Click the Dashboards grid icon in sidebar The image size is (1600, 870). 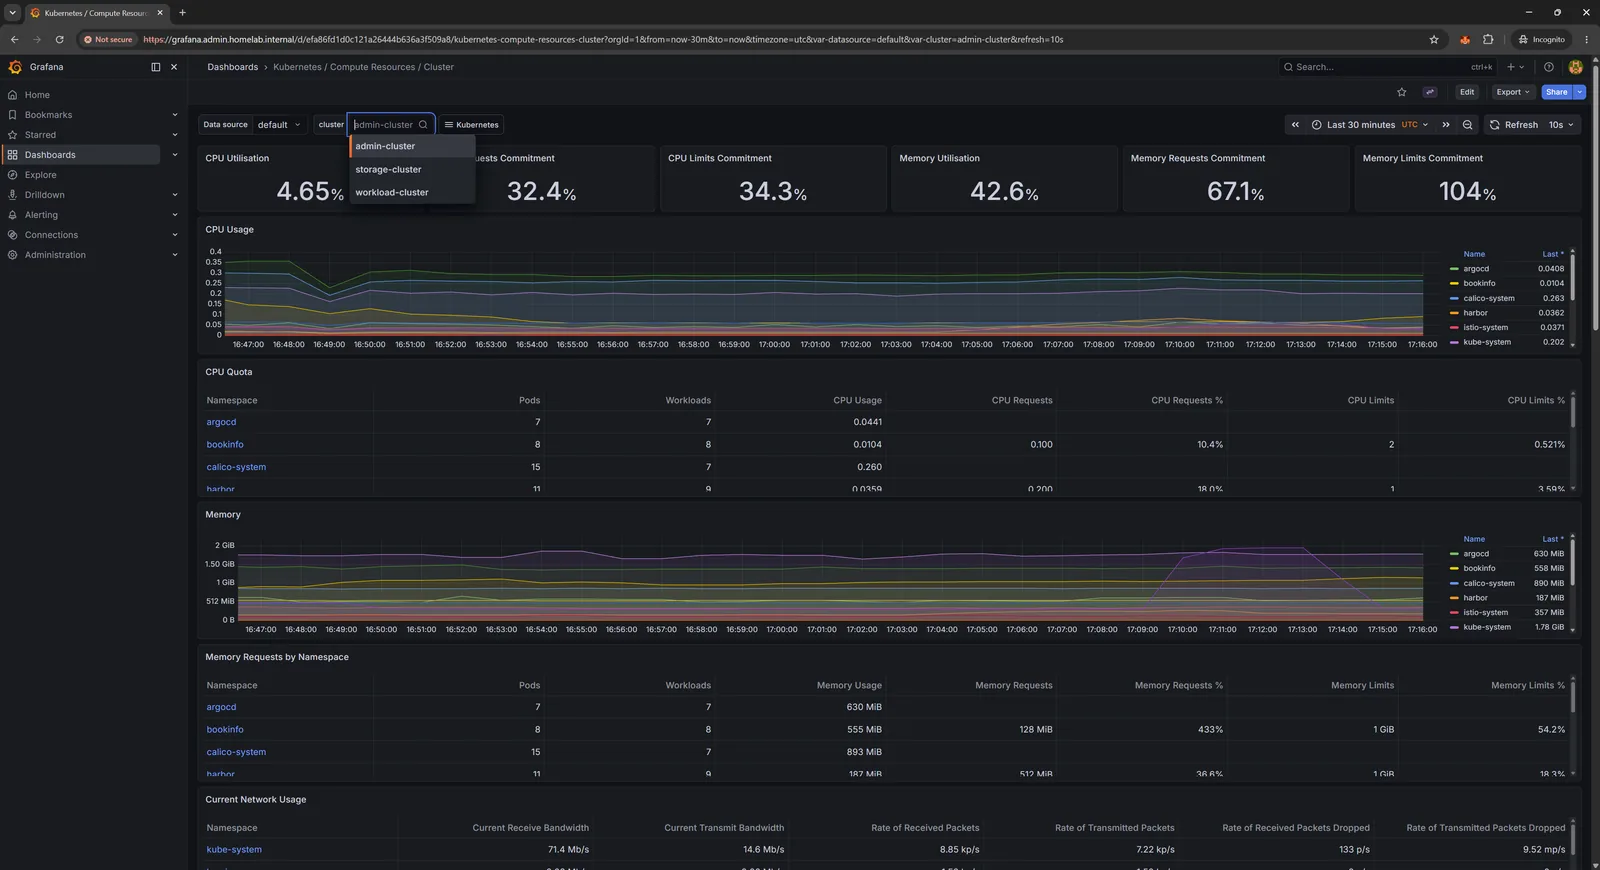pos(12,155)
